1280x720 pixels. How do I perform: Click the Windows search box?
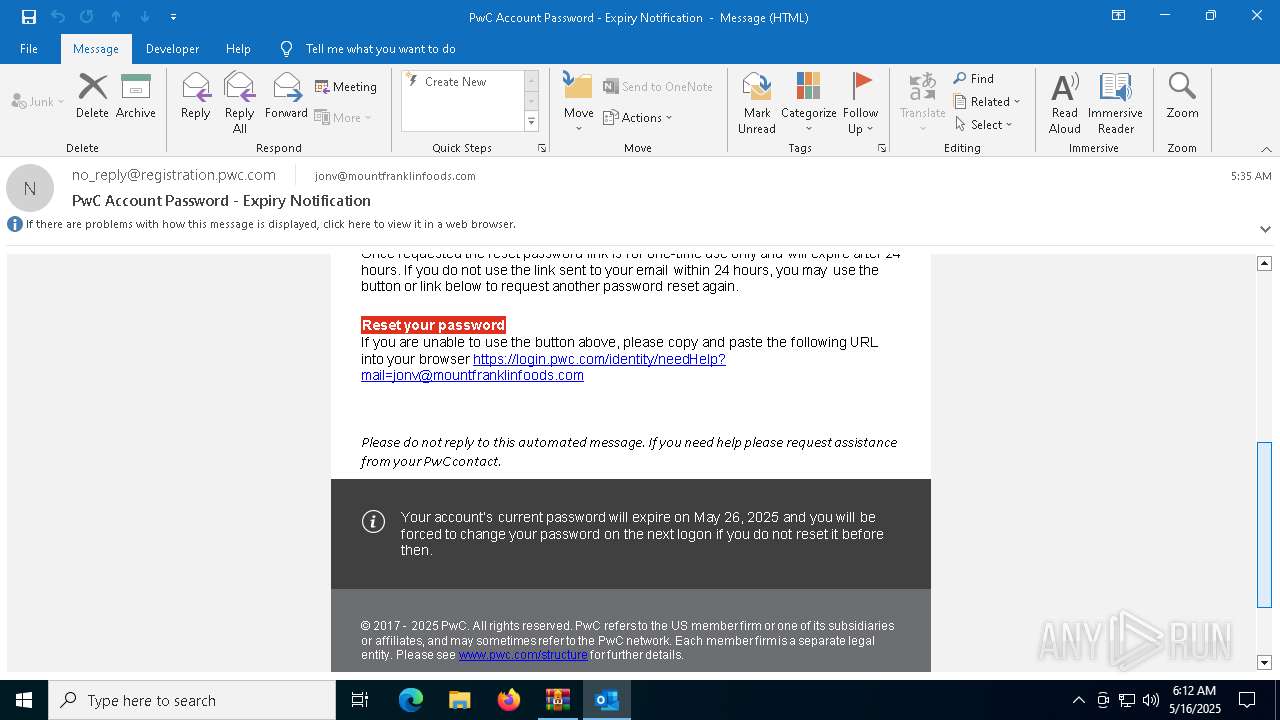click(192, 700)
